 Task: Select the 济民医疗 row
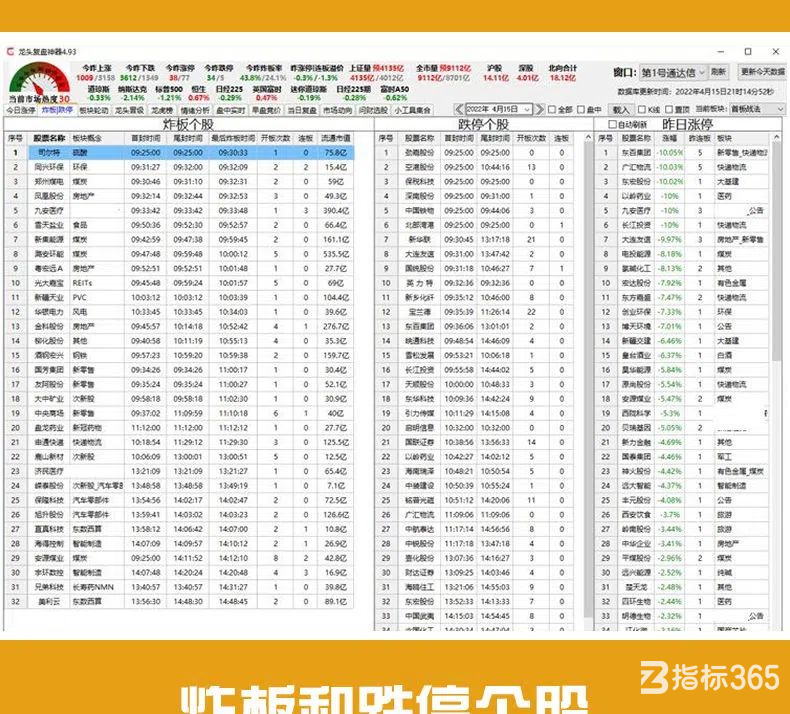tap(179, 472)
